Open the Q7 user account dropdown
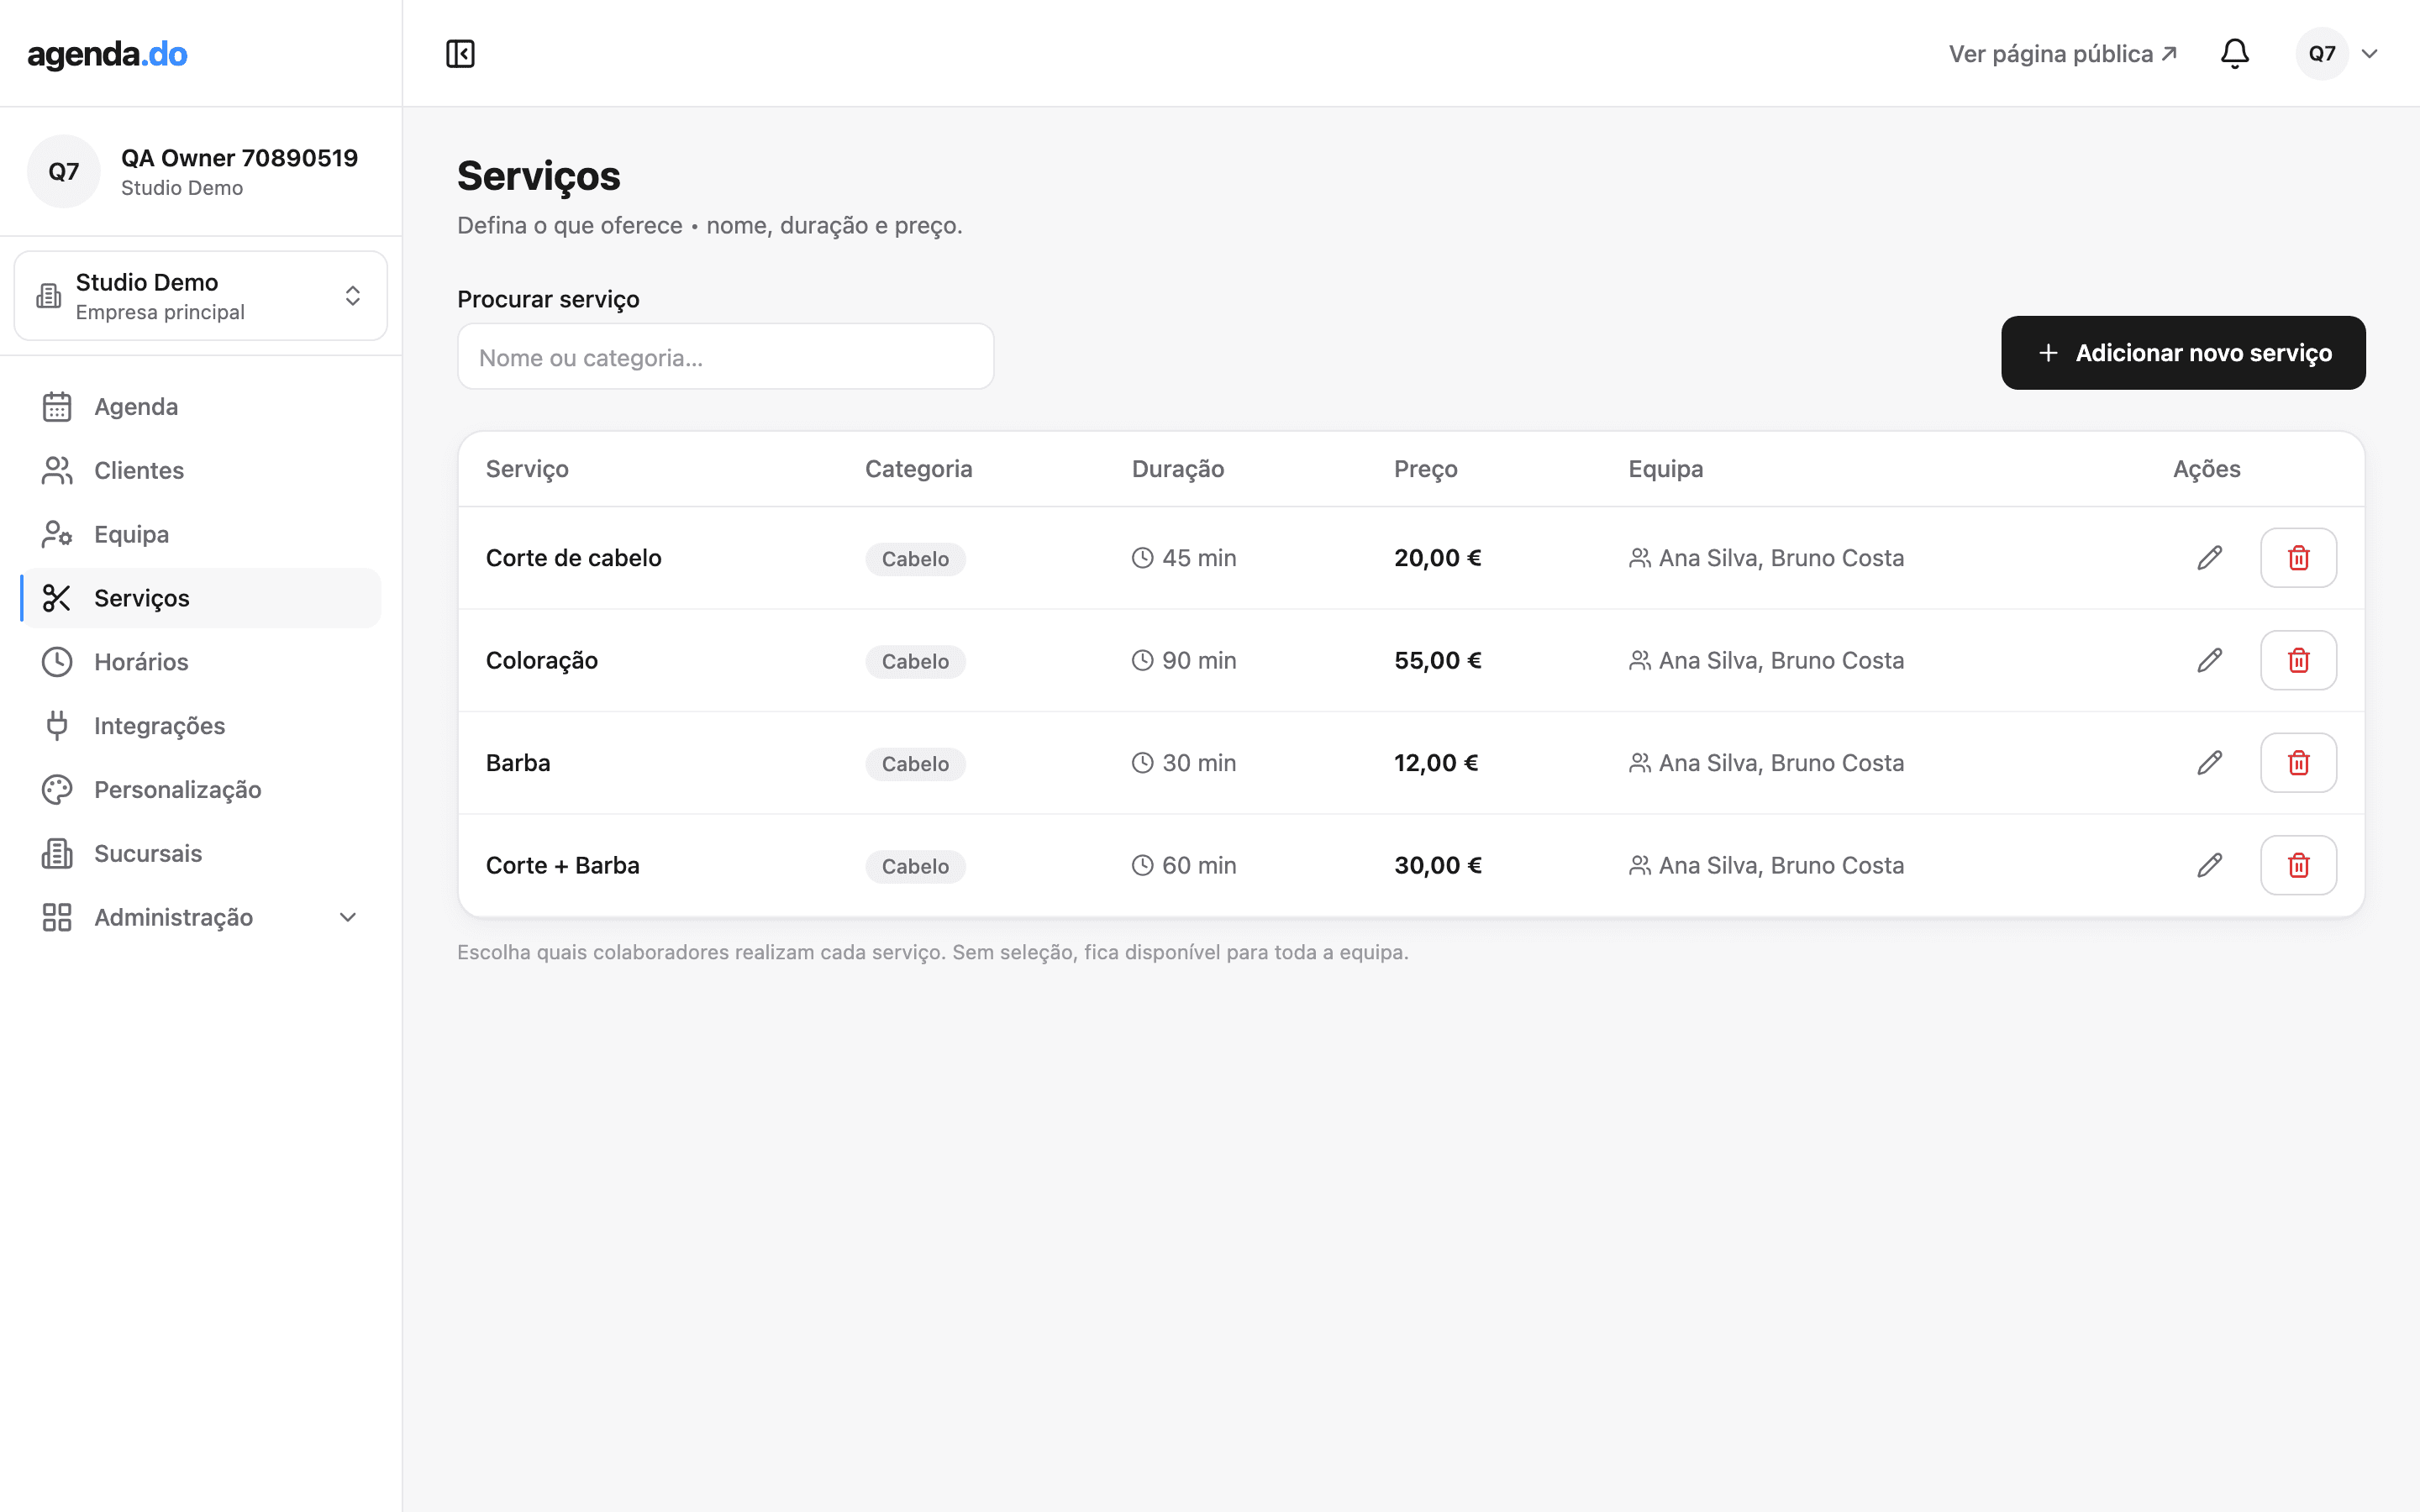This screenshot has width=2420, height=1512. [2337, 54]
